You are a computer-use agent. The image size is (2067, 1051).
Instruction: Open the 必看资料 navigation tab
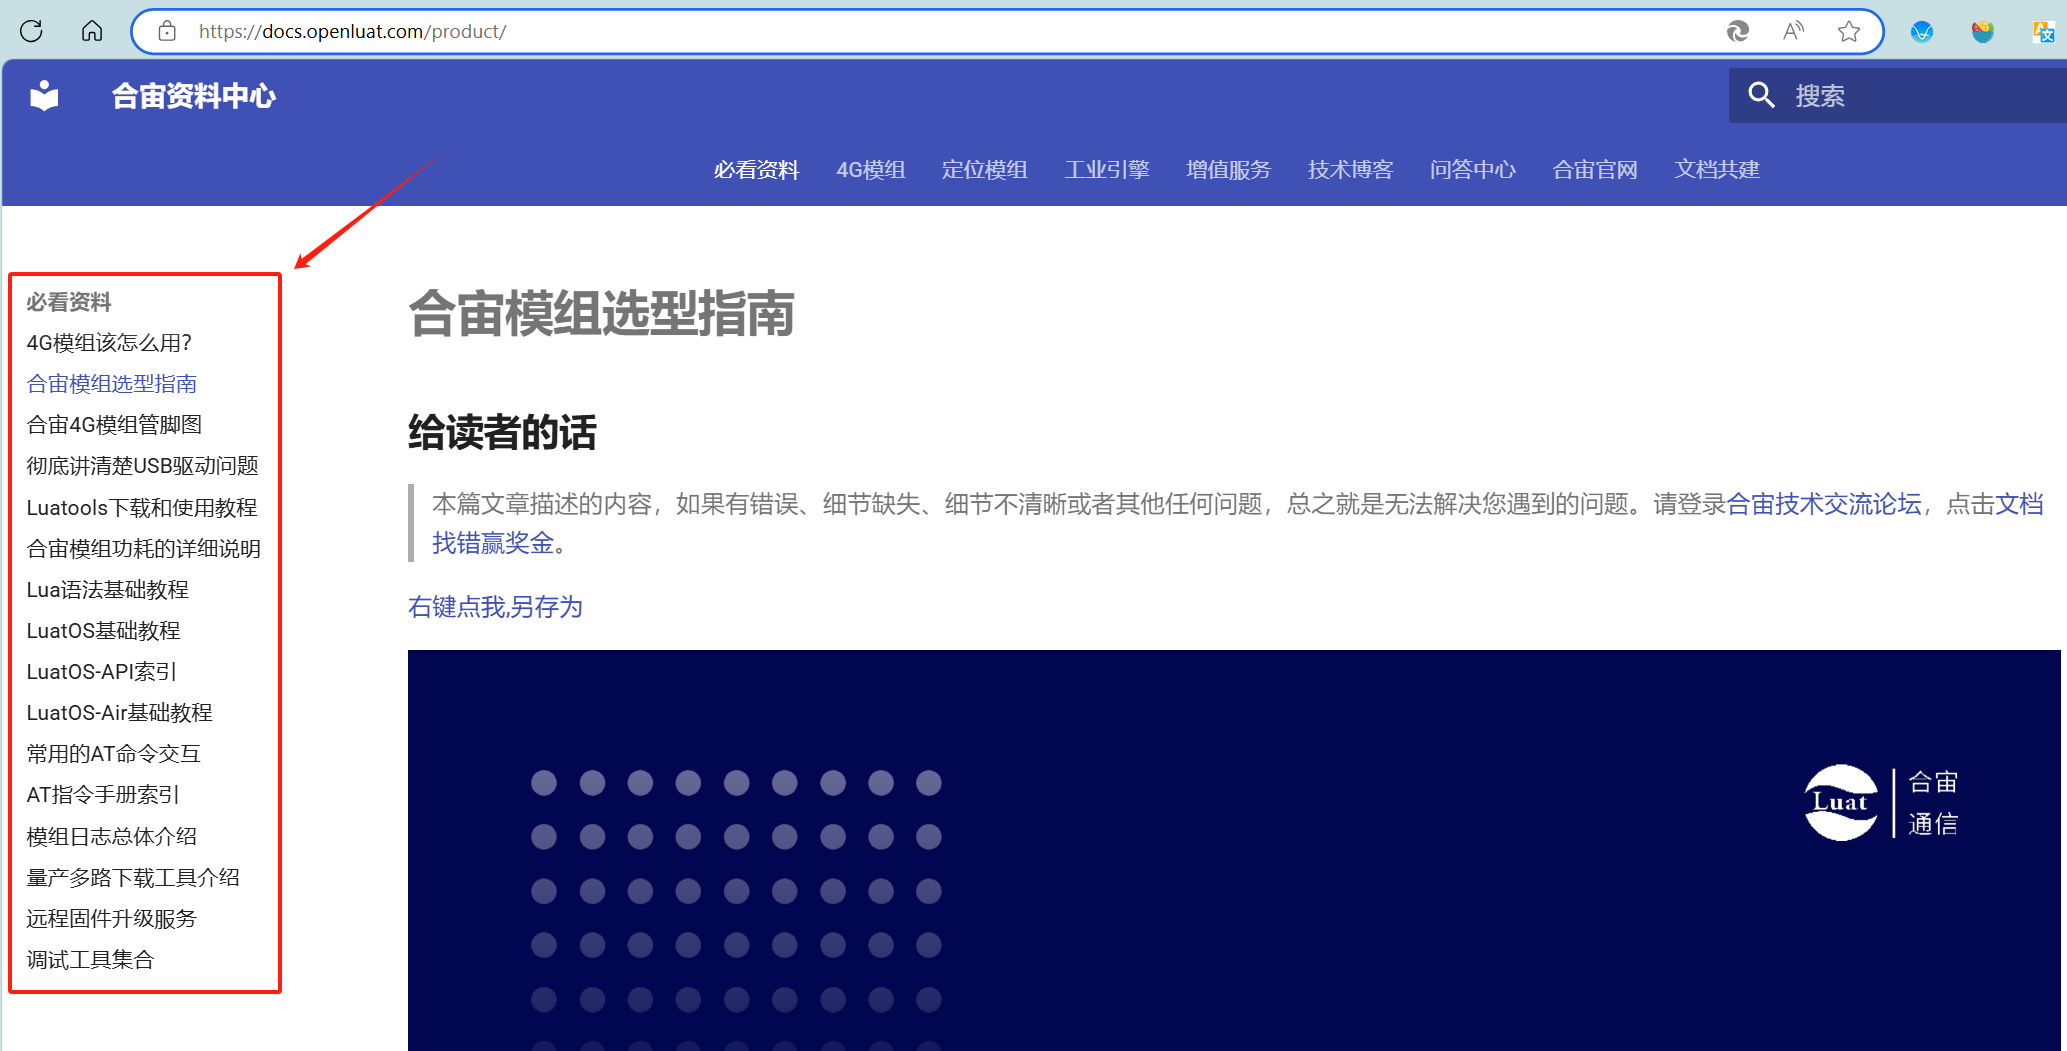[x=757, y=170]
